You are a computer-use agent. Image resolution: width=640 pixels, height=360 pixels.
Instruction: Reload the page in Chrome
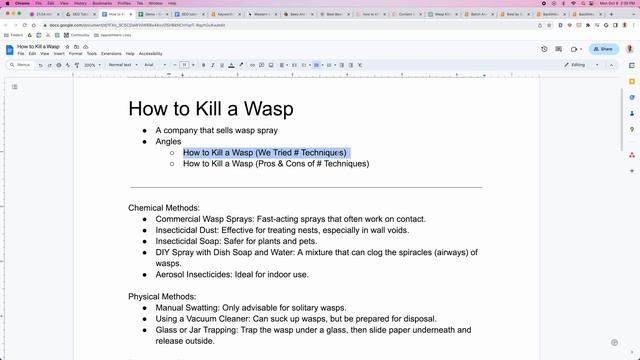[24, 25]
